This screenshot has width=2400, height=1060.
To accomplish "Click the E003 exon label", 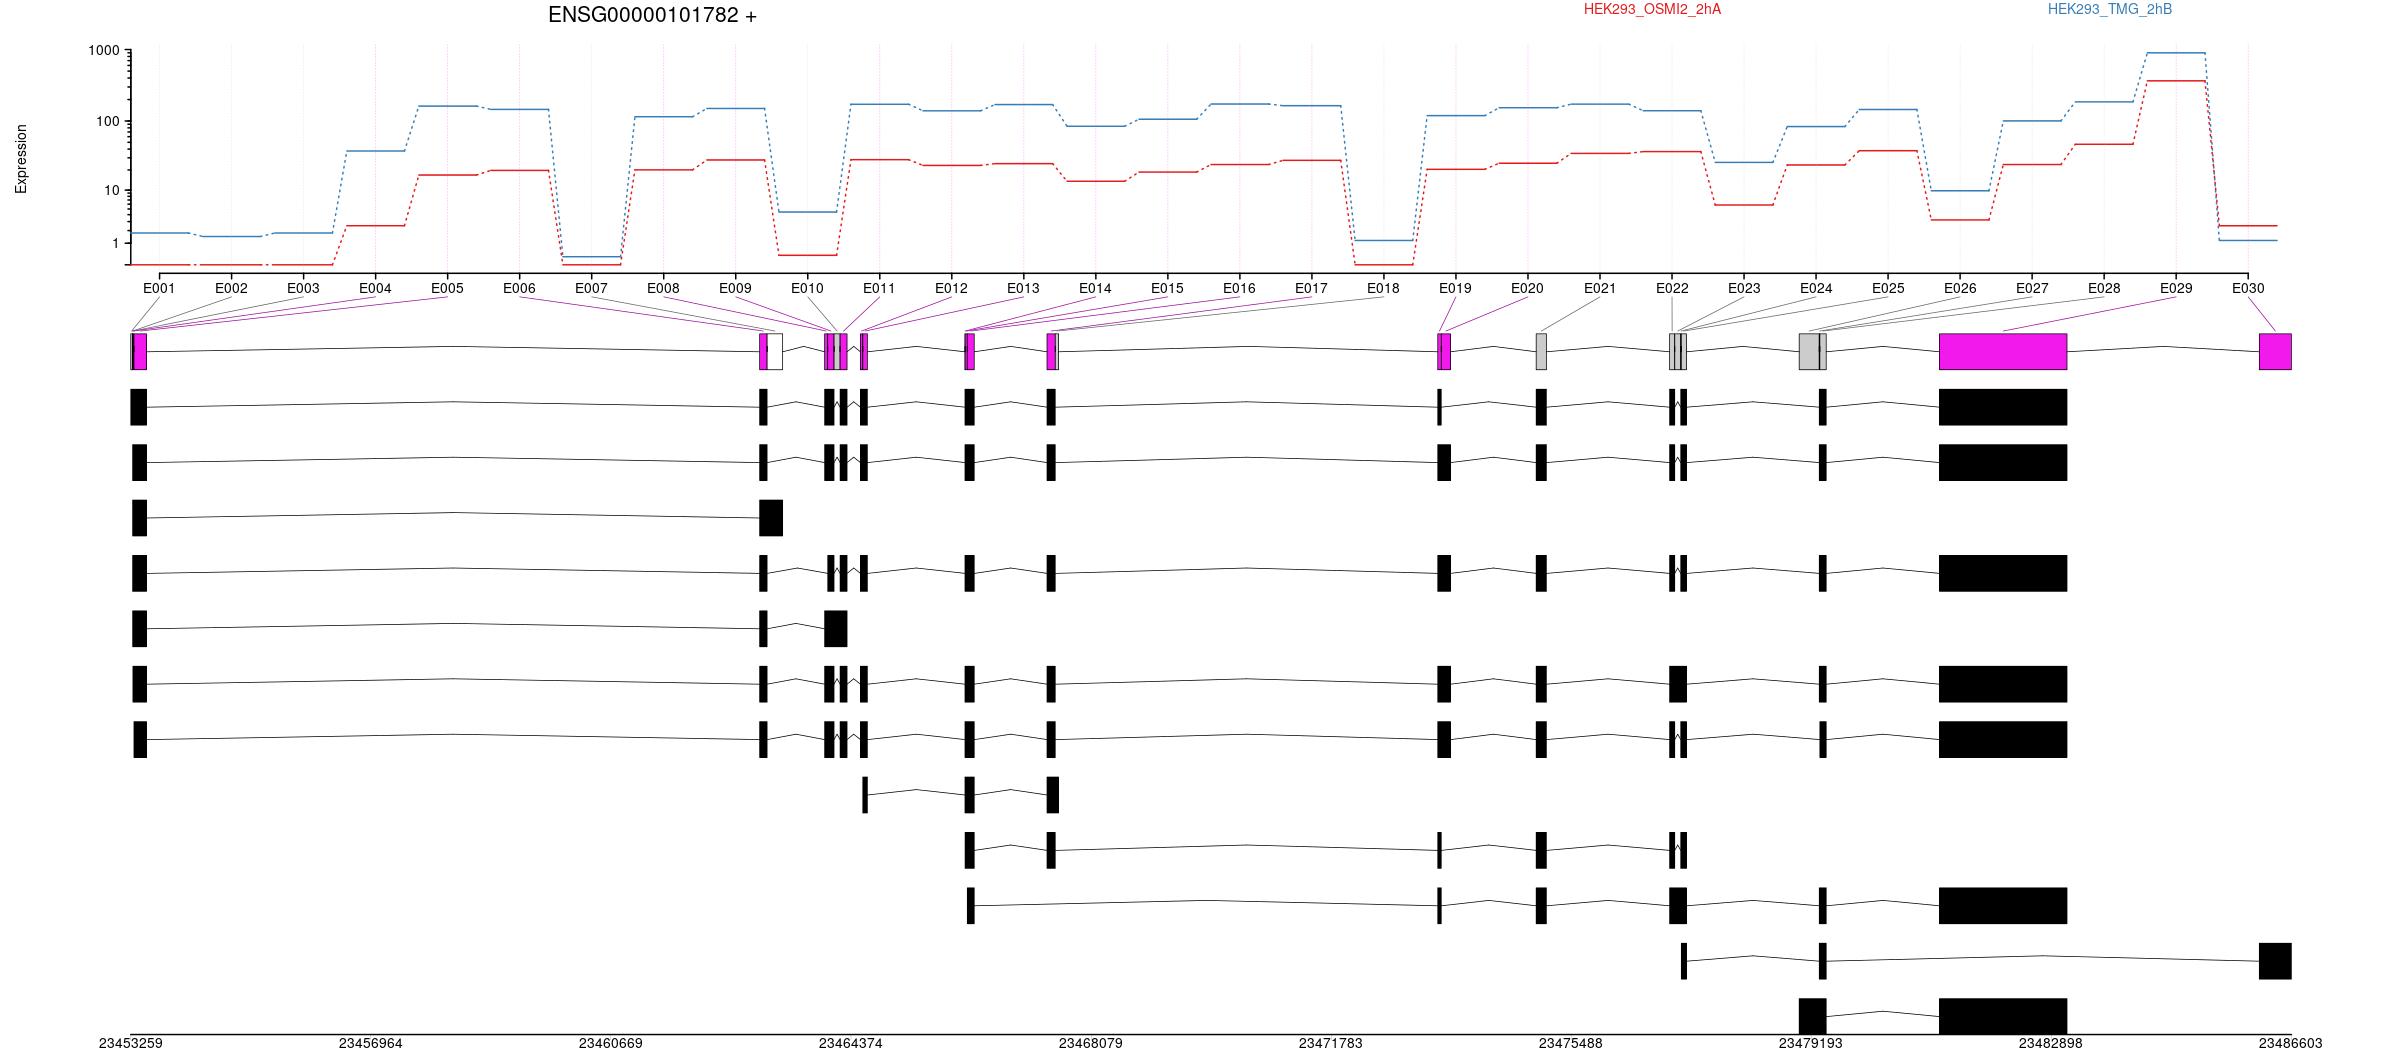I will pos(303,288).
